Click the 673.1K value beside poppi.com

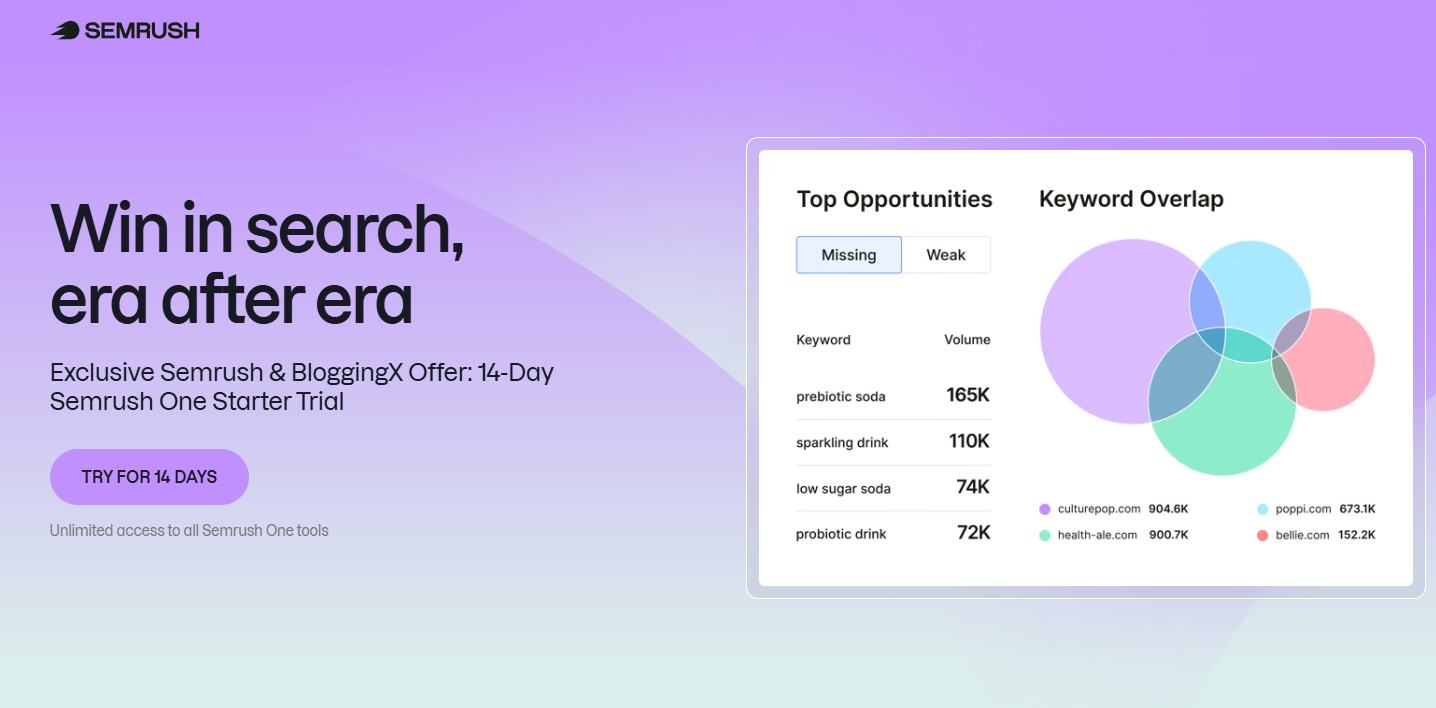[x=1358, y=509]
